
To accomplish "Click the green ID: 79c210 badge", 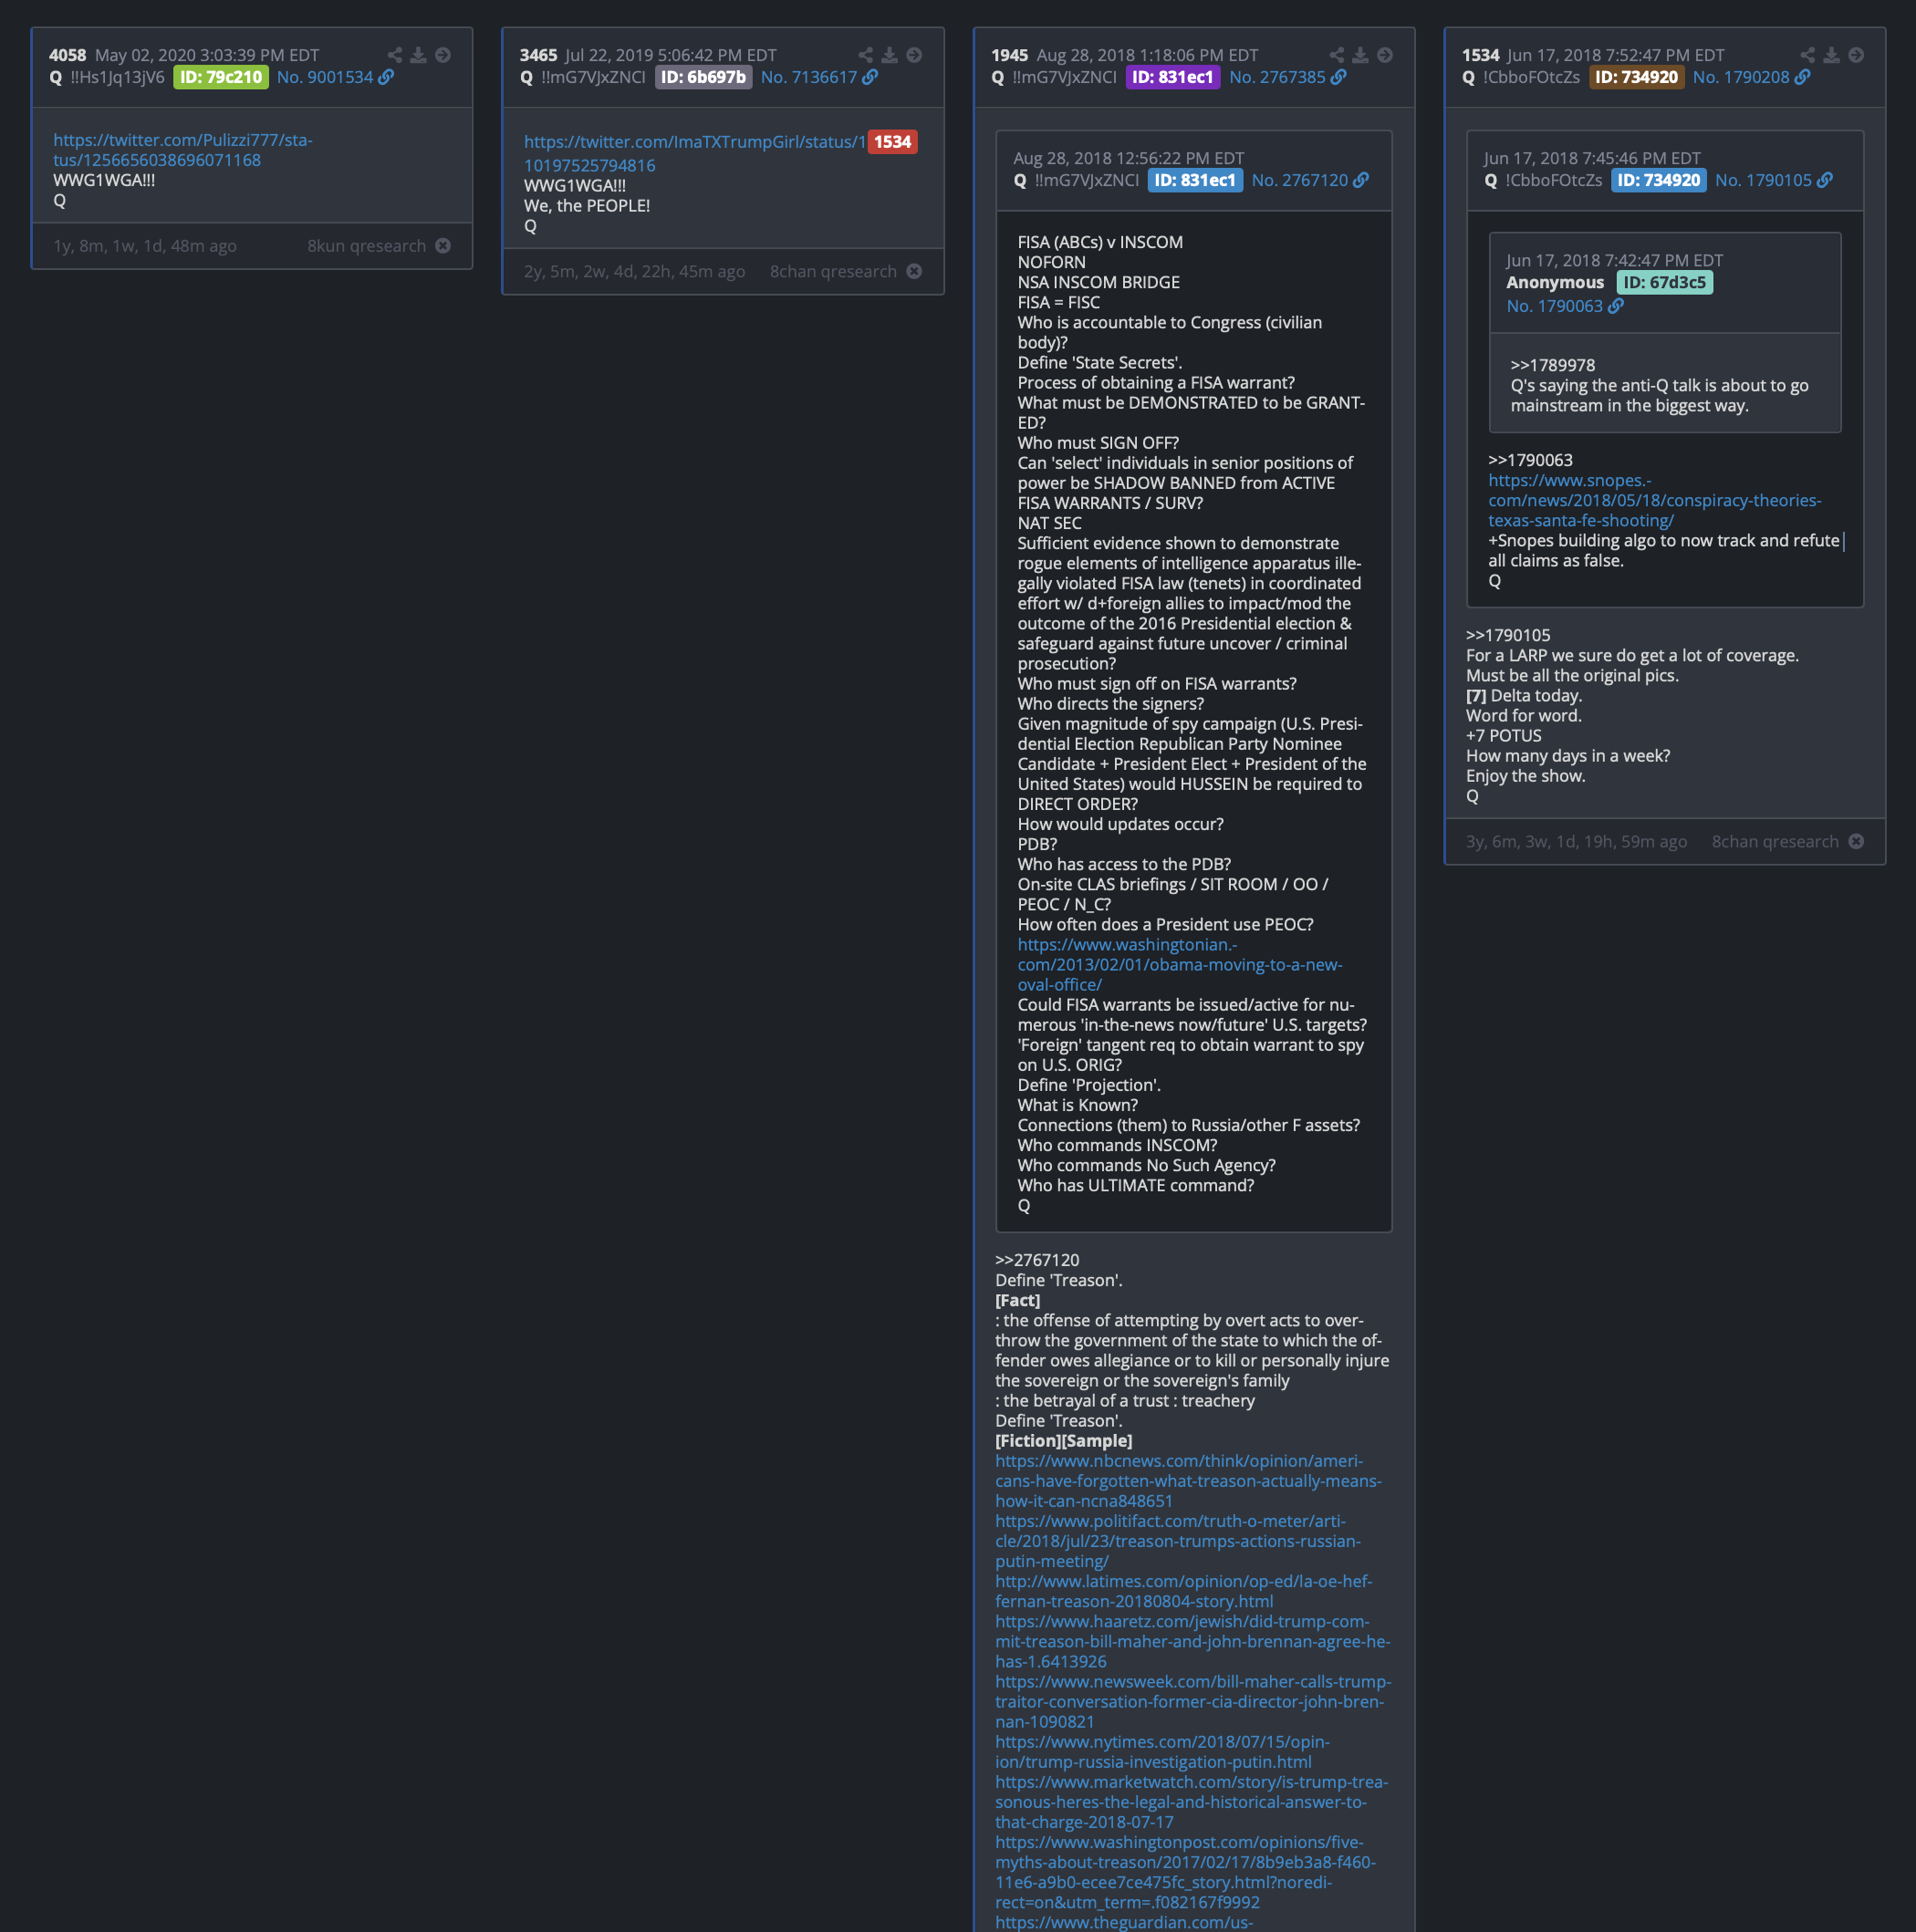I will click(x=221, y=77).
